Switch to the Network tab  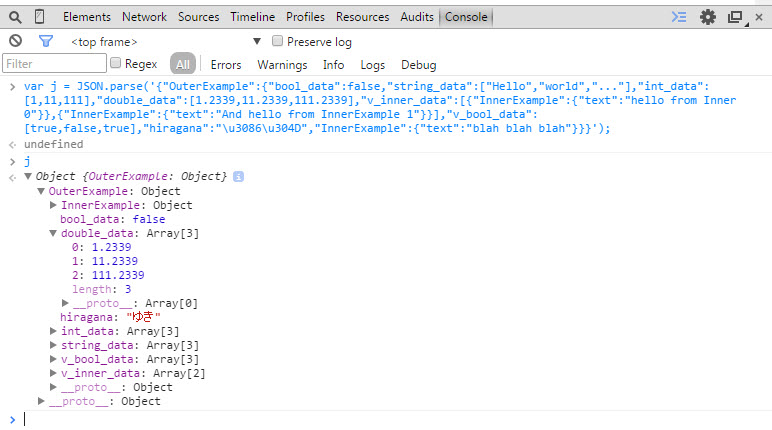144,17
